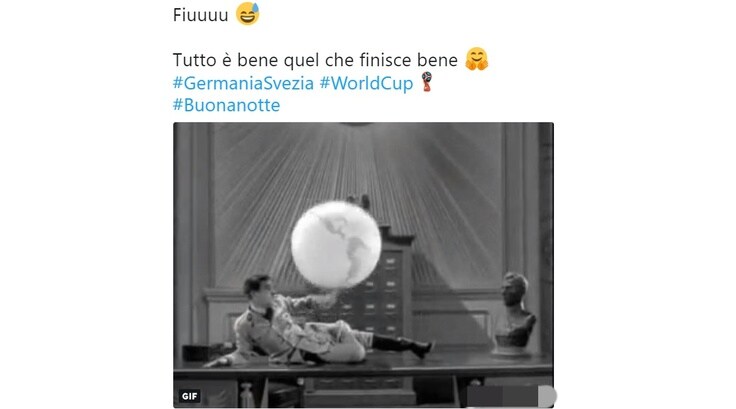The height and width of the screenshot is (409, 736).
Task: Click the sweating grin emoji after Fiuuuu
Action: tap(247, 14)
